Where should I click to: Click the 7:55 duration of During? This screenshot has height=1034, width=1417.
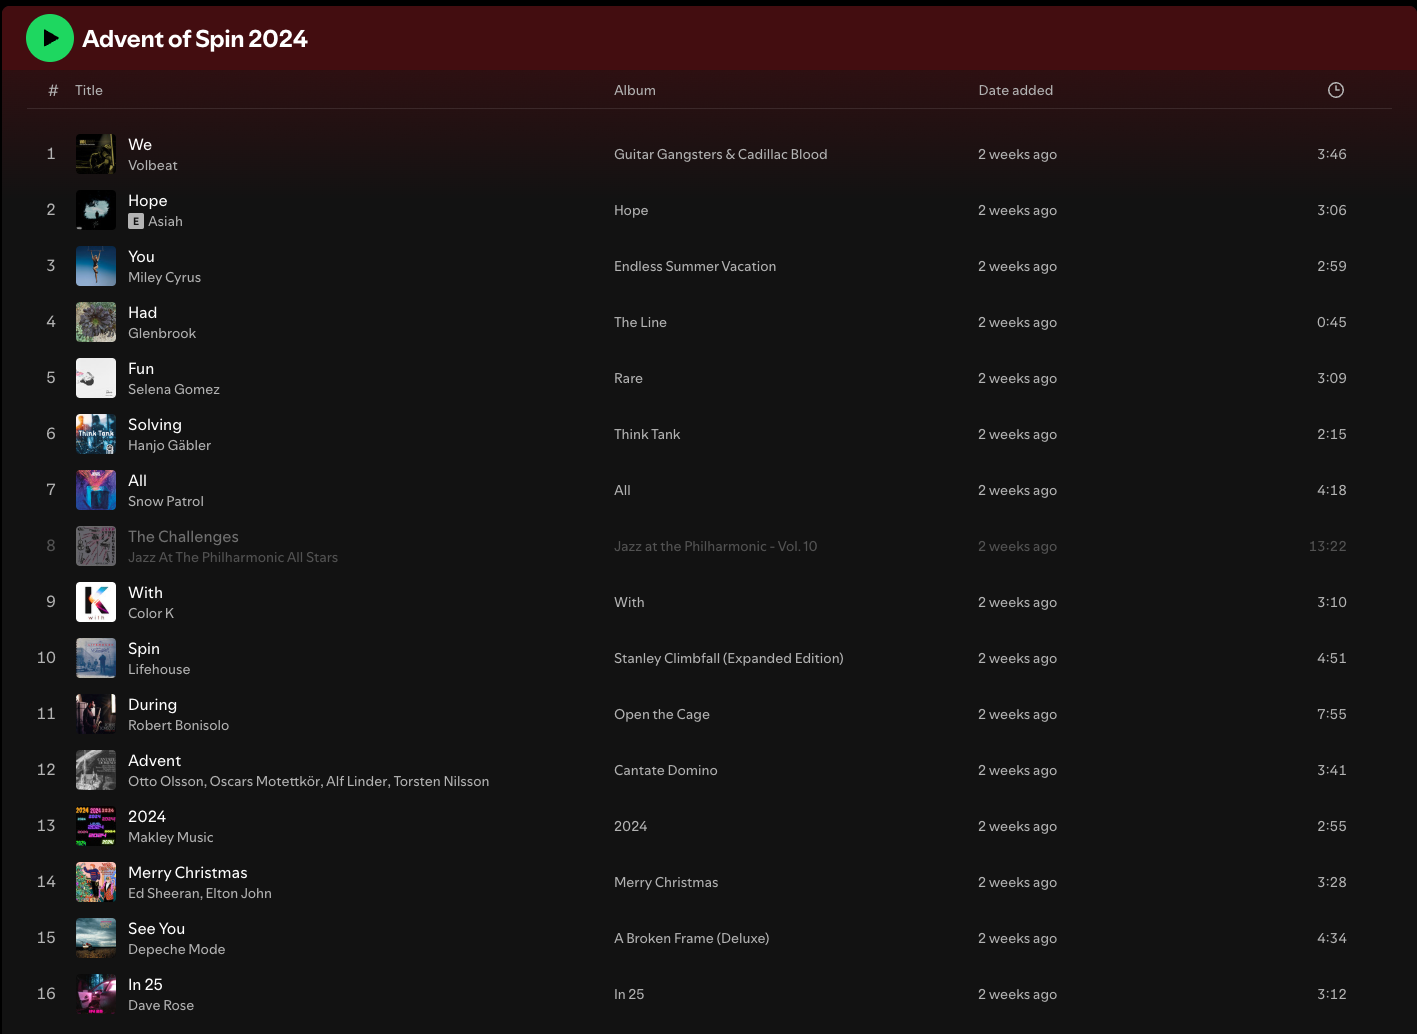click(x=1331, y=714)
